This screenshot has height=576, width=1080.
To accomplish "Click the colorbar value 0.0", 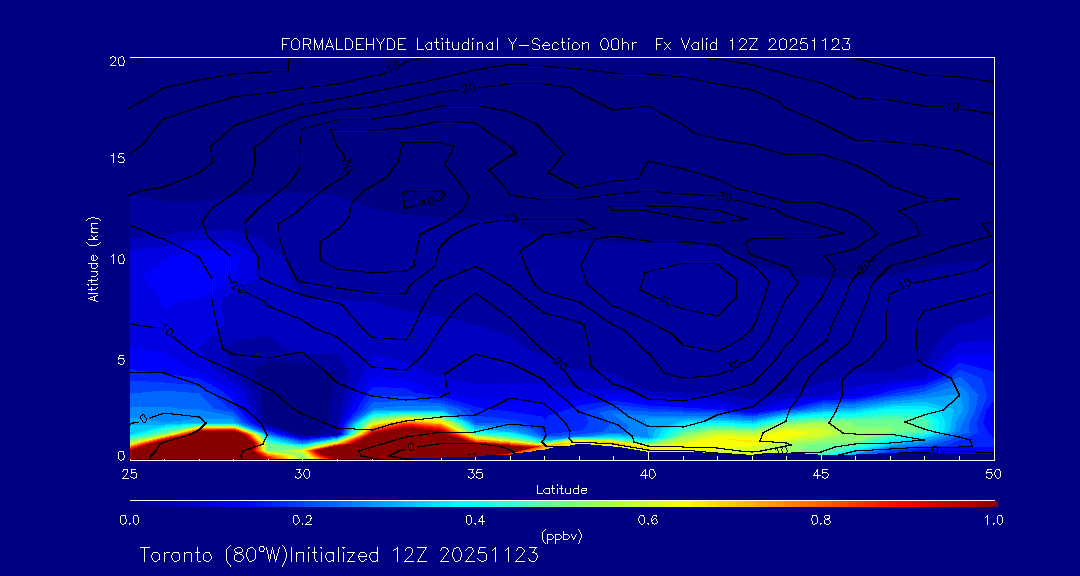I will [129, 520].
